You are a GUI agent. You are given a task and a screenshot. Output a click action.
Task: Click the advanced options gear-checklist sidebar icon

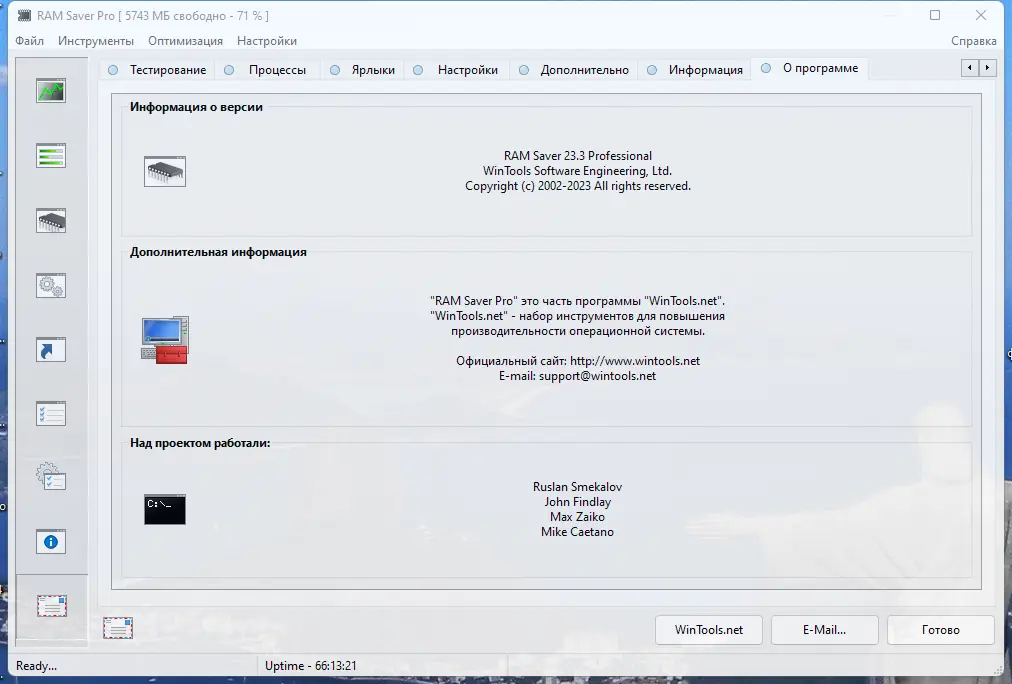[50, 477]
